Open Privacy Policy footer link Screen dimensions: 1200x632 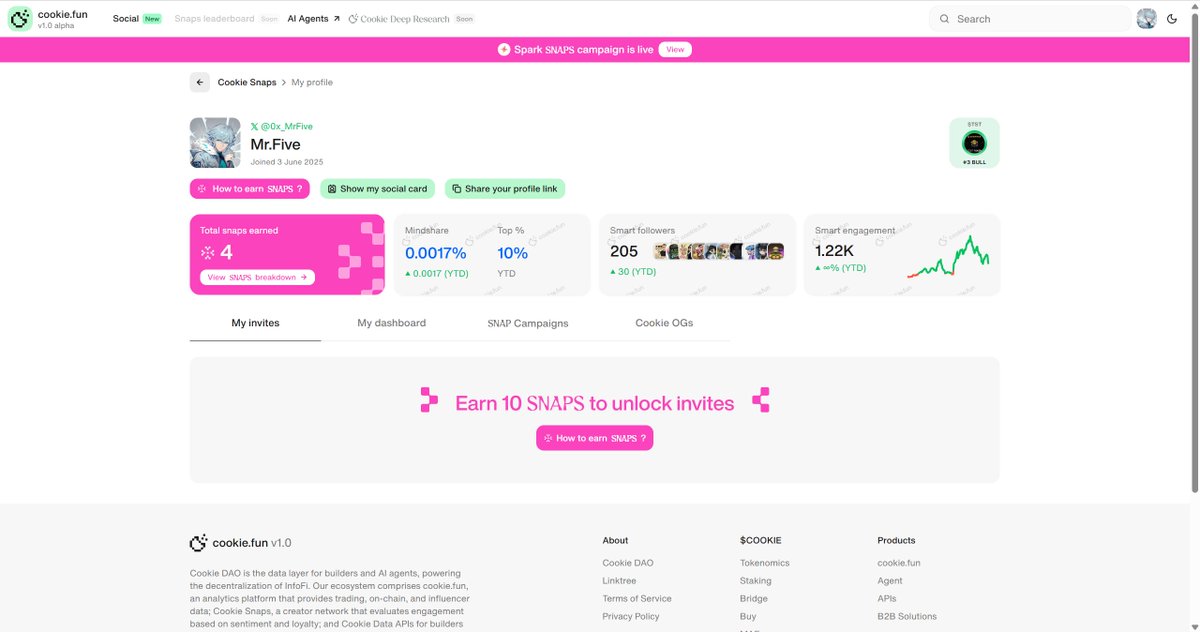tap(631, 617)
